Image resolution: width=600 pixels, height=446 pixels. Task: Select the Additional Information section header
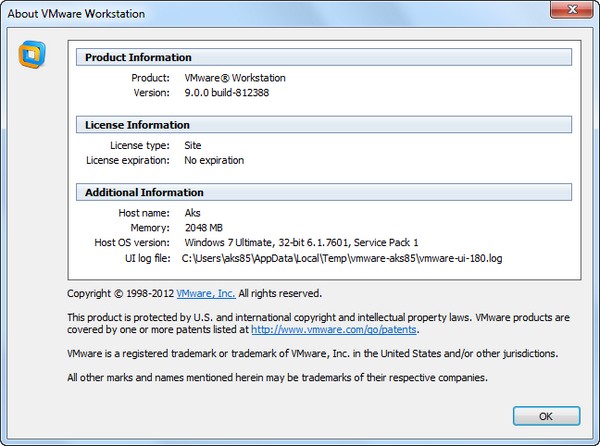pos(144,192)
